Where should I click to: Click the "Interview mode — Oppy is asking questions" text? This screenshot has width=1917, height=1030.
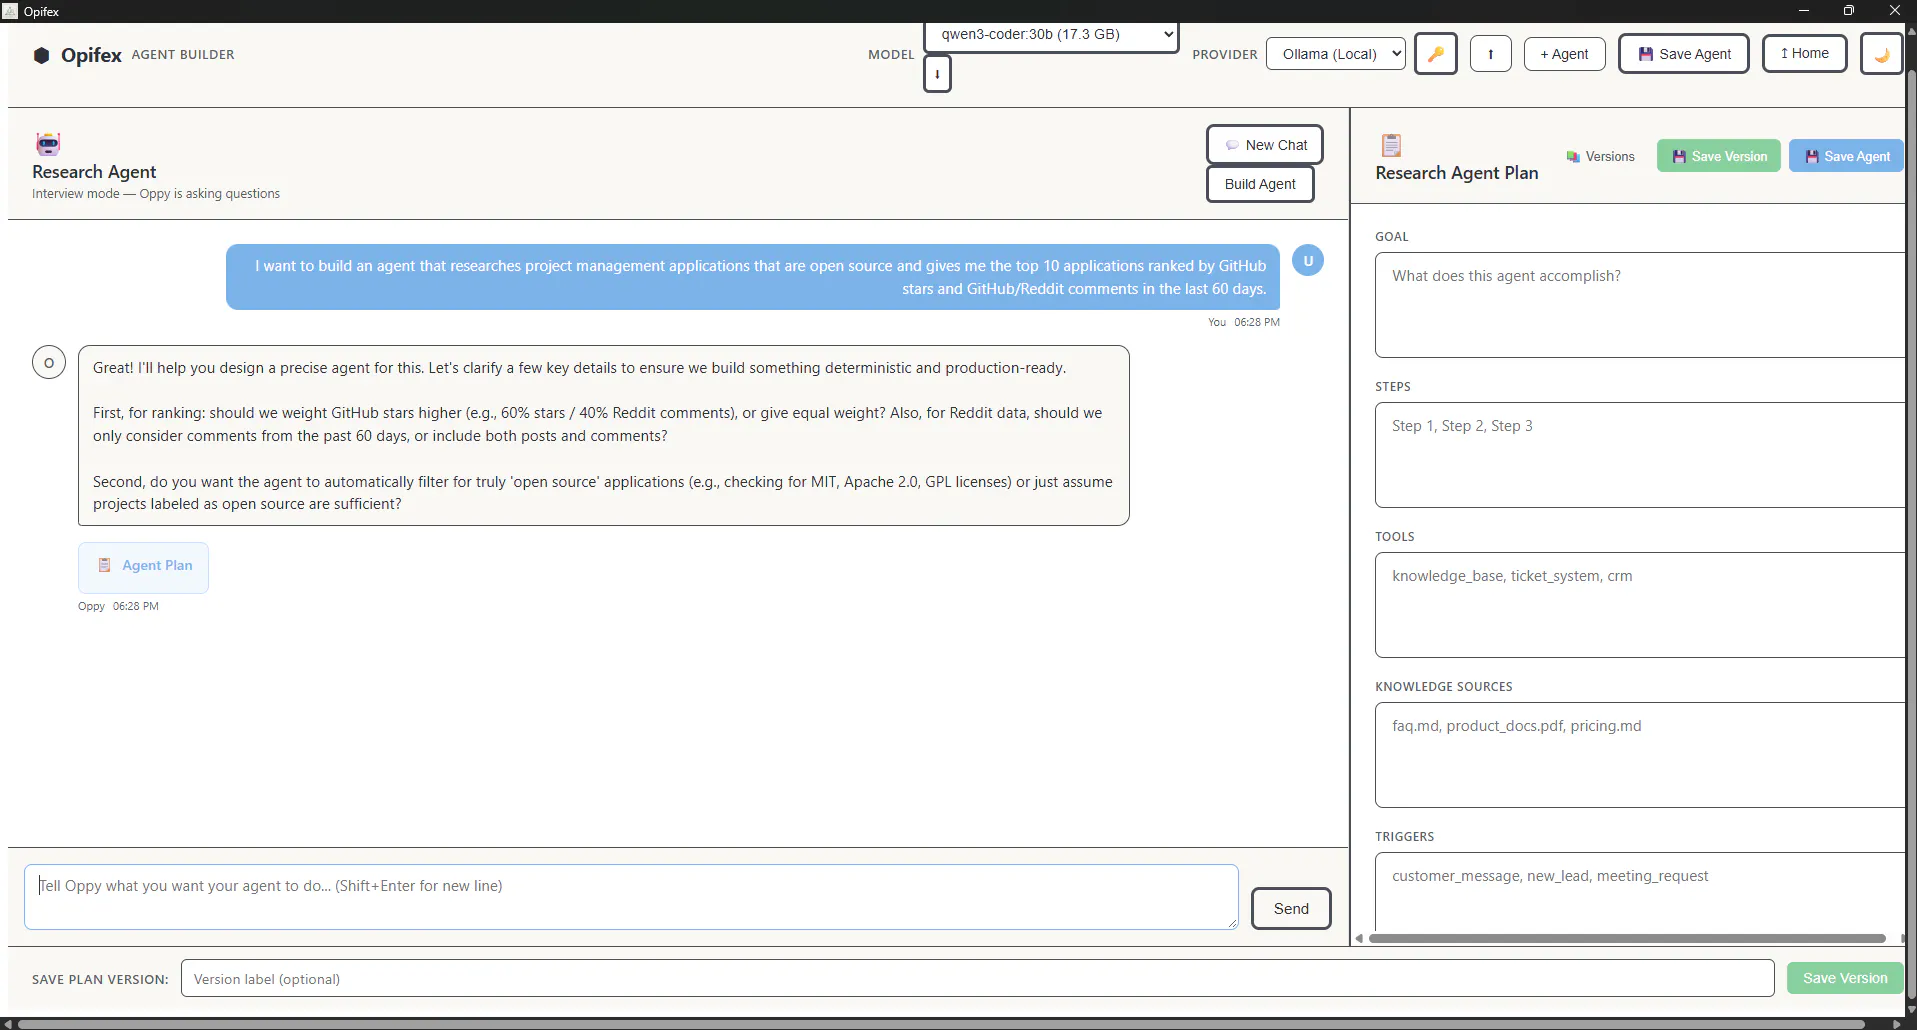point(156,194)
